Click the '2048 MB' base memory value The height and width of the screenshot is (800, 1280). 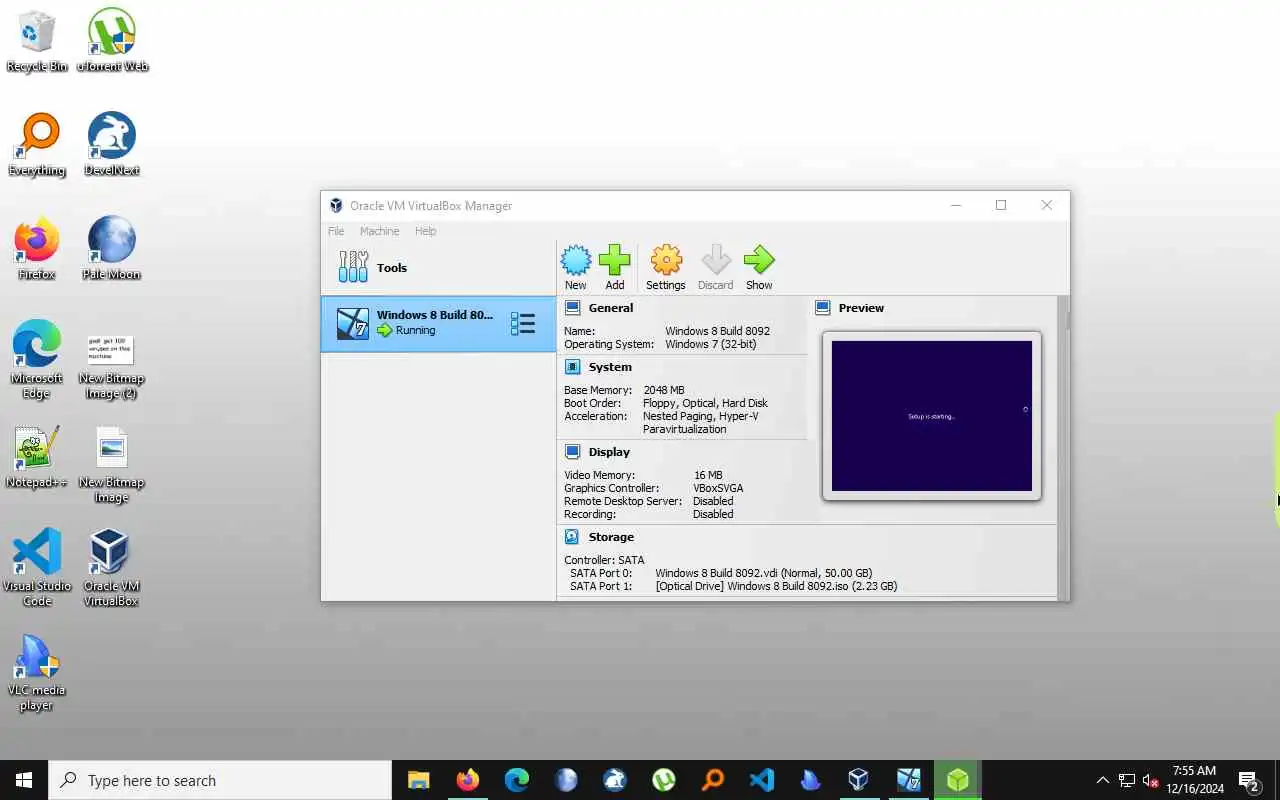coord(664,390)
